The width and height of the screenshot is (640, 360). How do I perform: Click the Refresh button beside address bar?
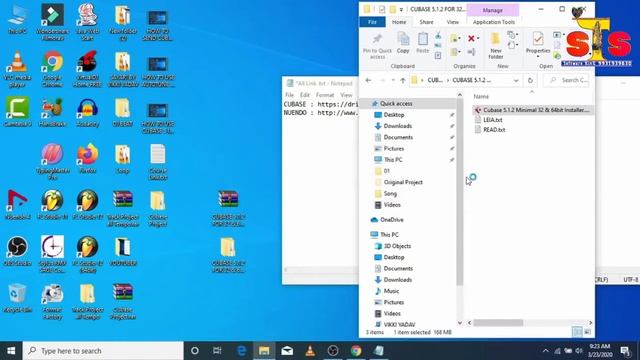[530, 80]
